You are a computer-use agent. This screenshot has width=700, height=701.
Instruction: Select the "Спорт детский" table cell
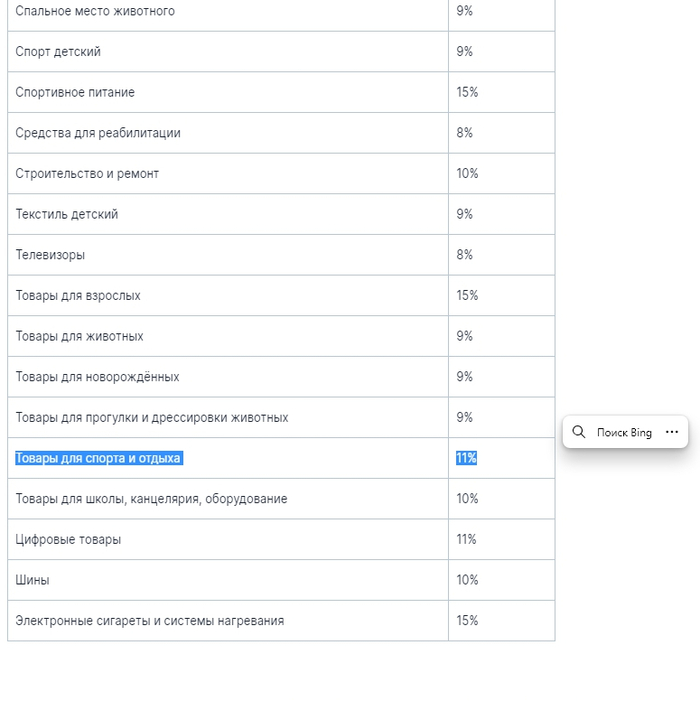[58, 52]
